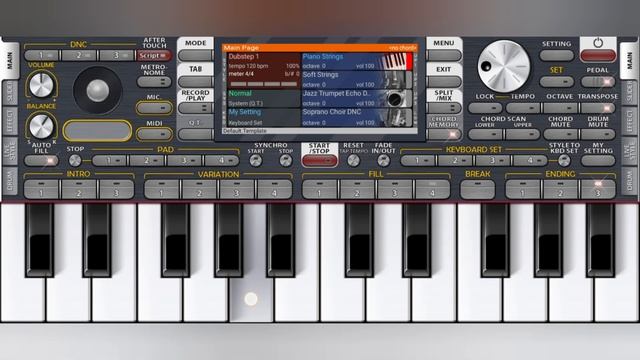640x360 pixels.
Task: Click the After Touch Script button
Action: [x=154, y=56]
